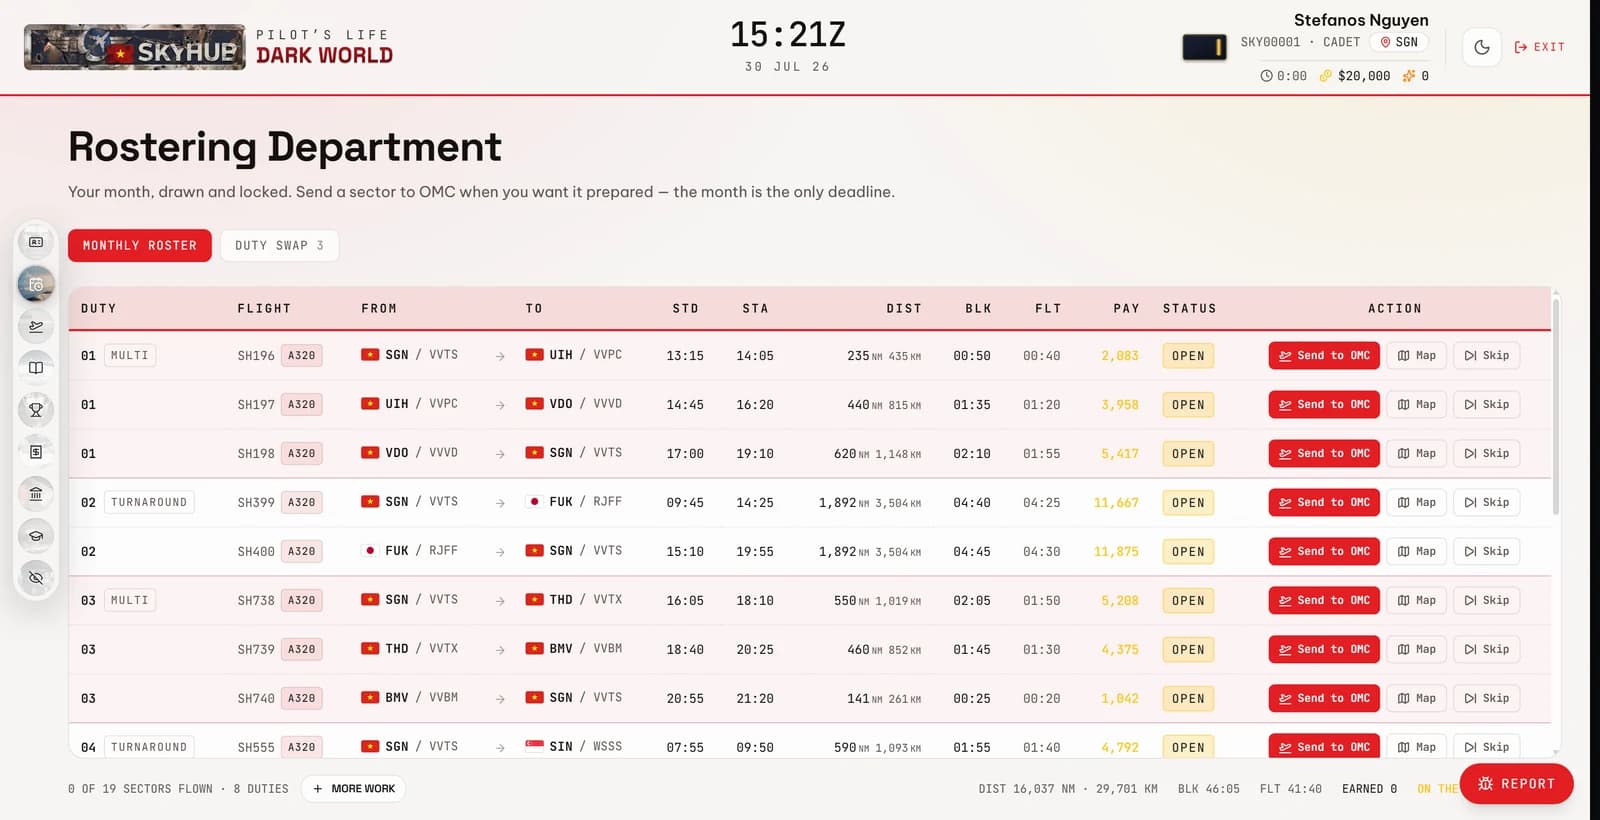
Task: Click the roster table vertical scrollbar
Action: (x=1556, y=405)
